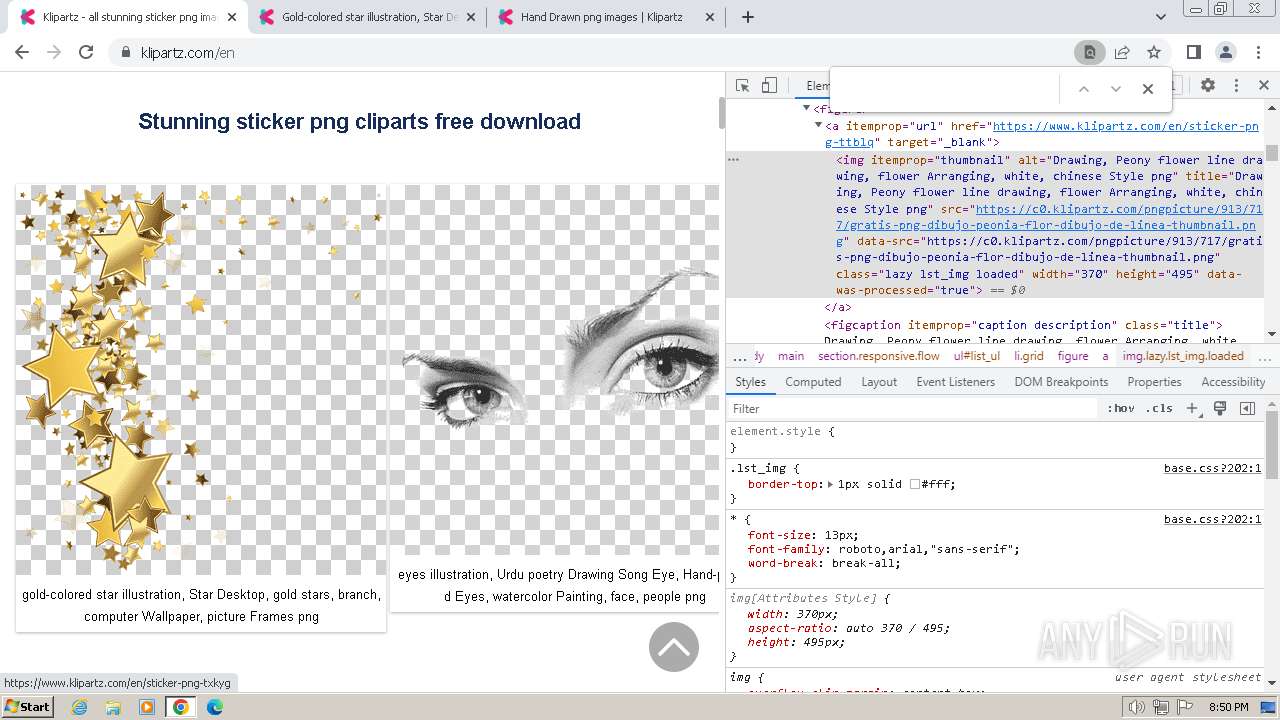
Task: Open the Windows Start menu
Action: pyautogui.click(x=27, y=706)
